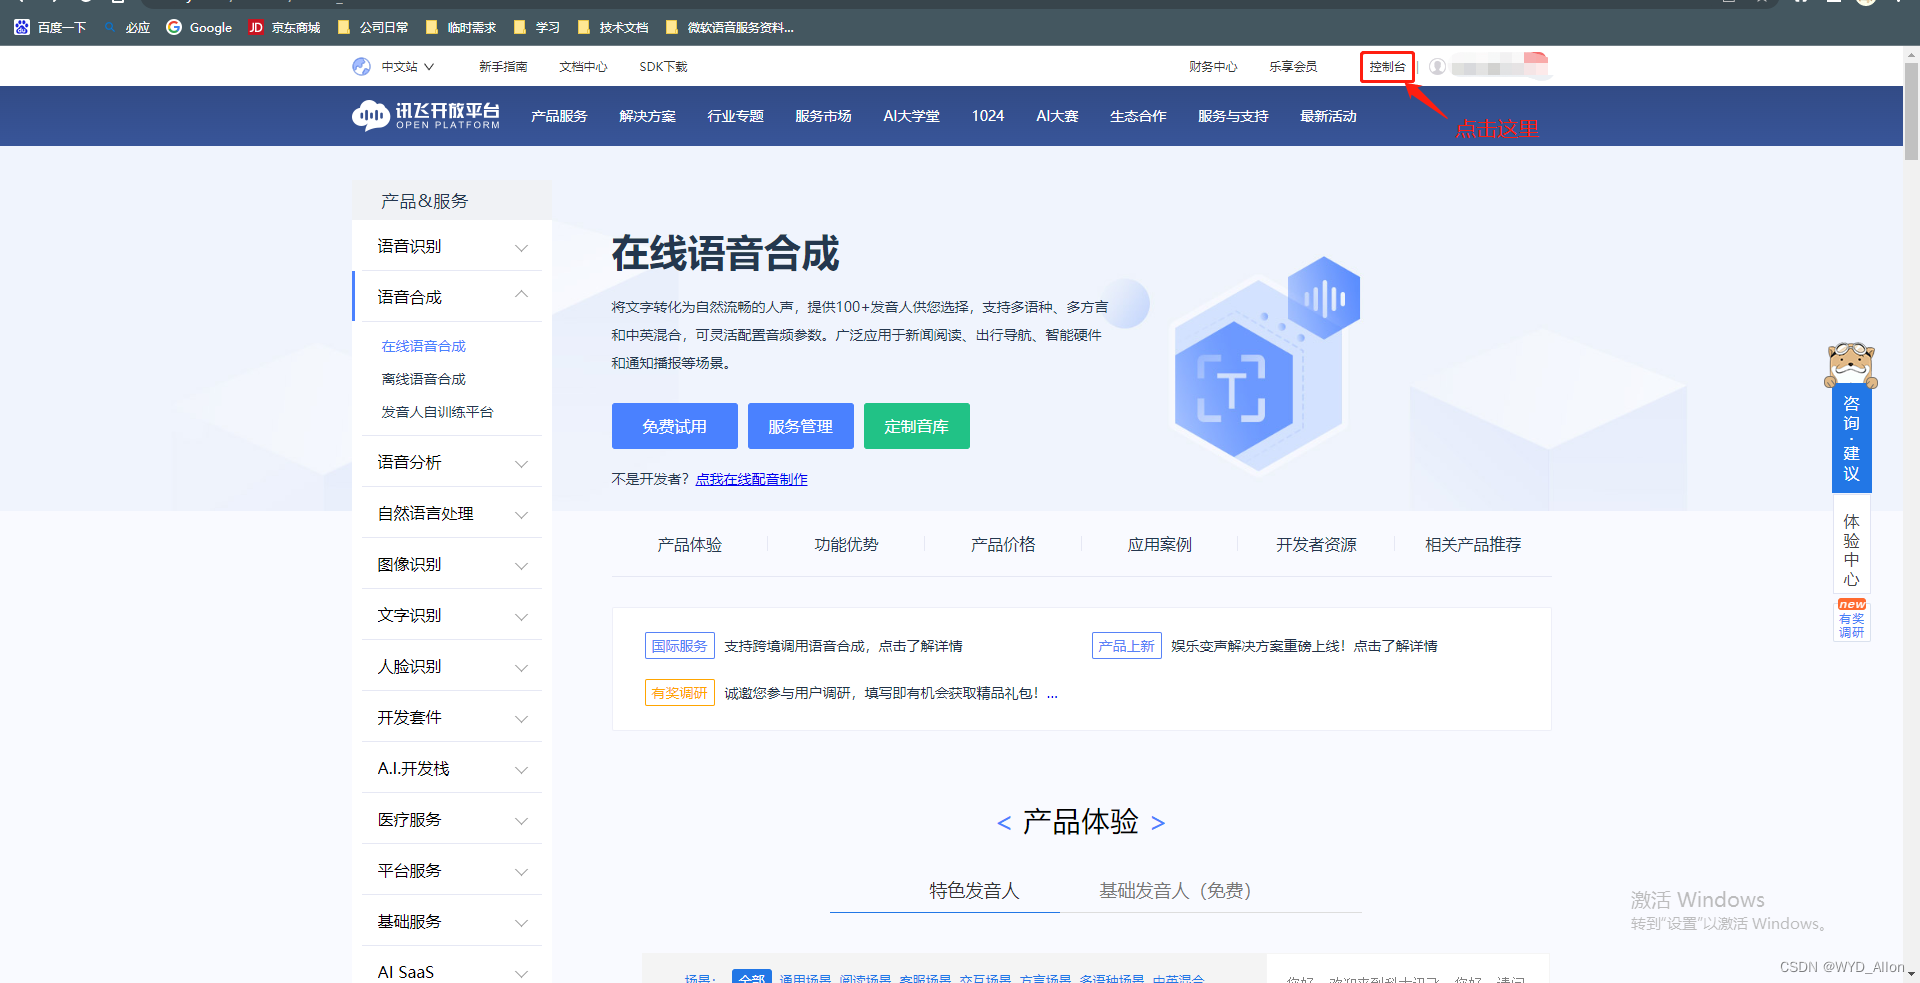Open the 乐享会员 link
The image size is (1920, 983).
[1293, 67]
